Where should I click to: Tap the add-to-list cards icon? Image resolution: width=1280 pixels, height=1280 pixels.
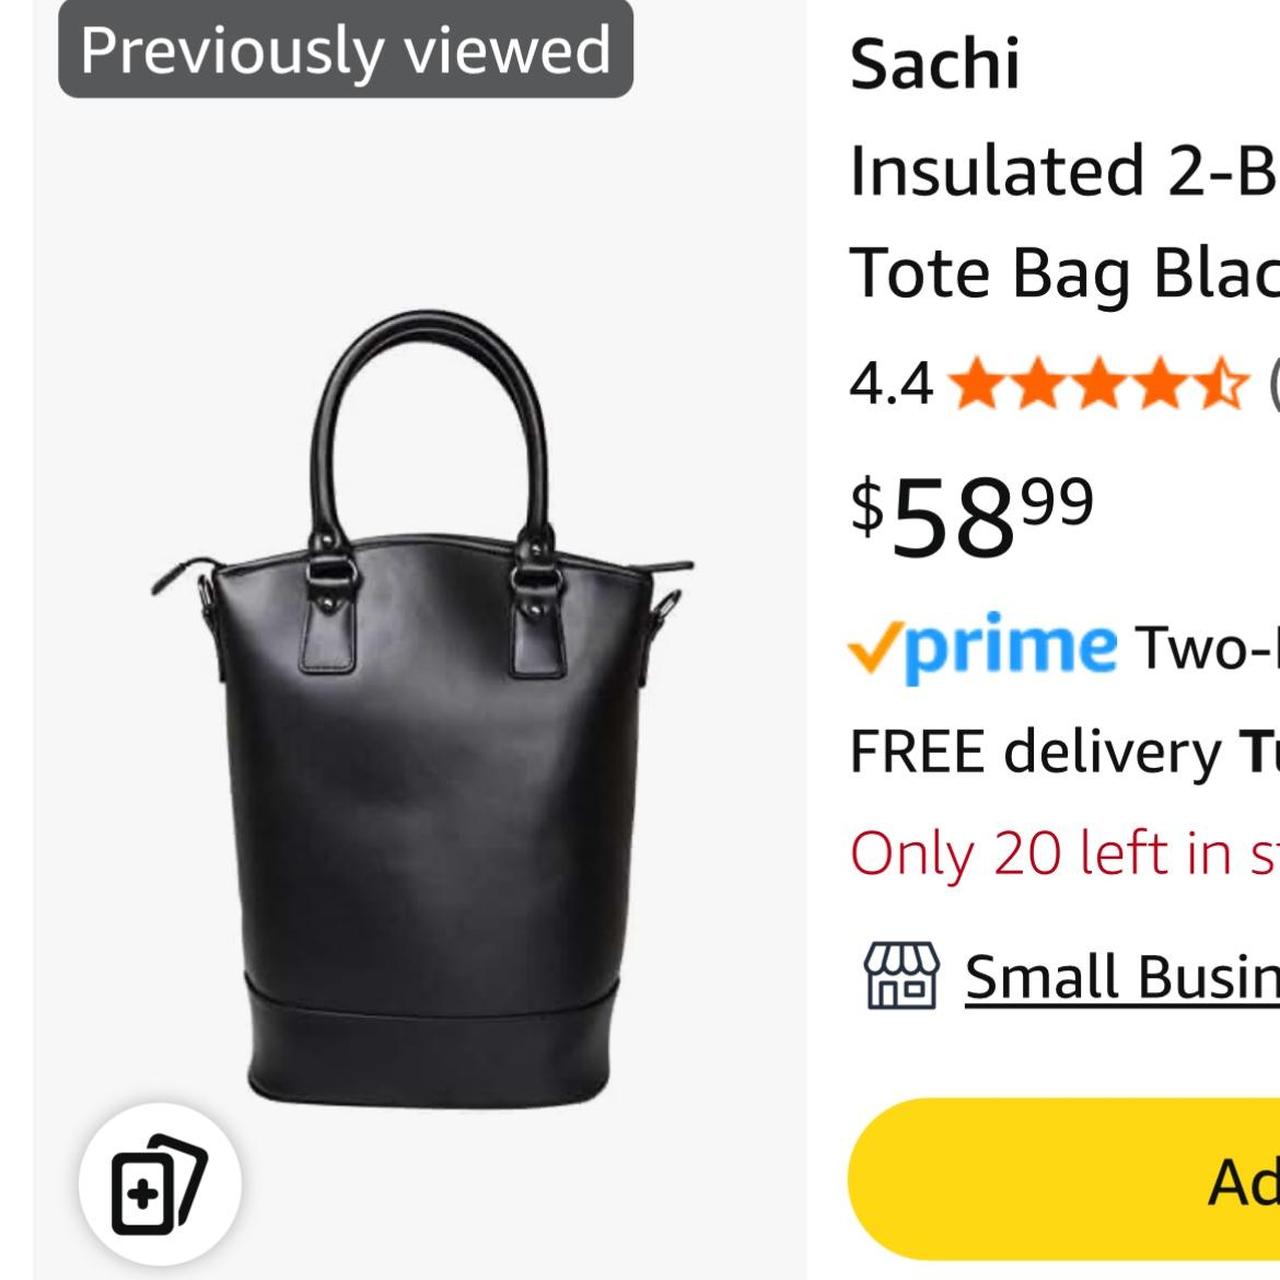pos(159,1184)
